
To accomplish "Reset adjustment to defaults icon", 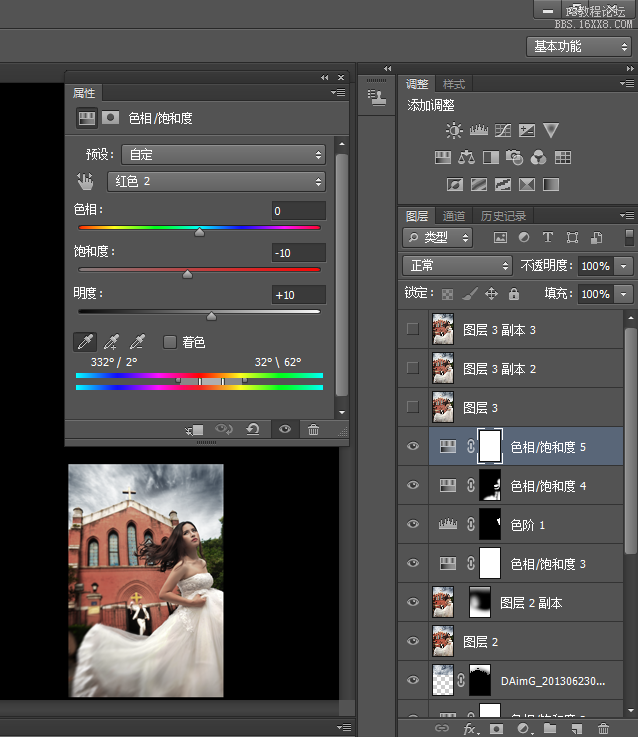I will tap(253, 429).
